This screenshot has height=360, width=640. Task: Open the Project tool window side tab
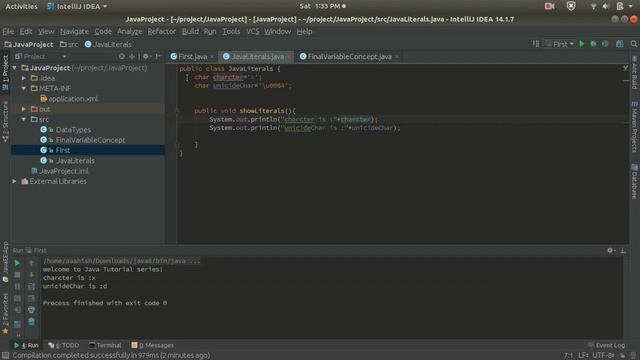click(5, 73)
